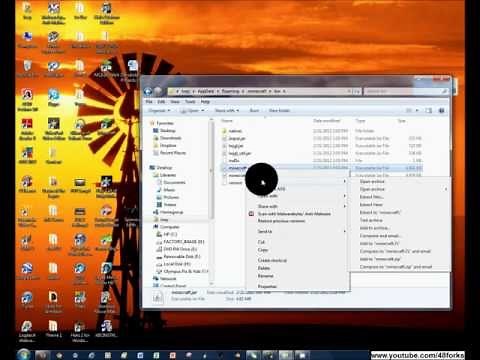Click New folder in the toolbar
This screenshot has width=480, height=360.
click(x=279, y=110)
